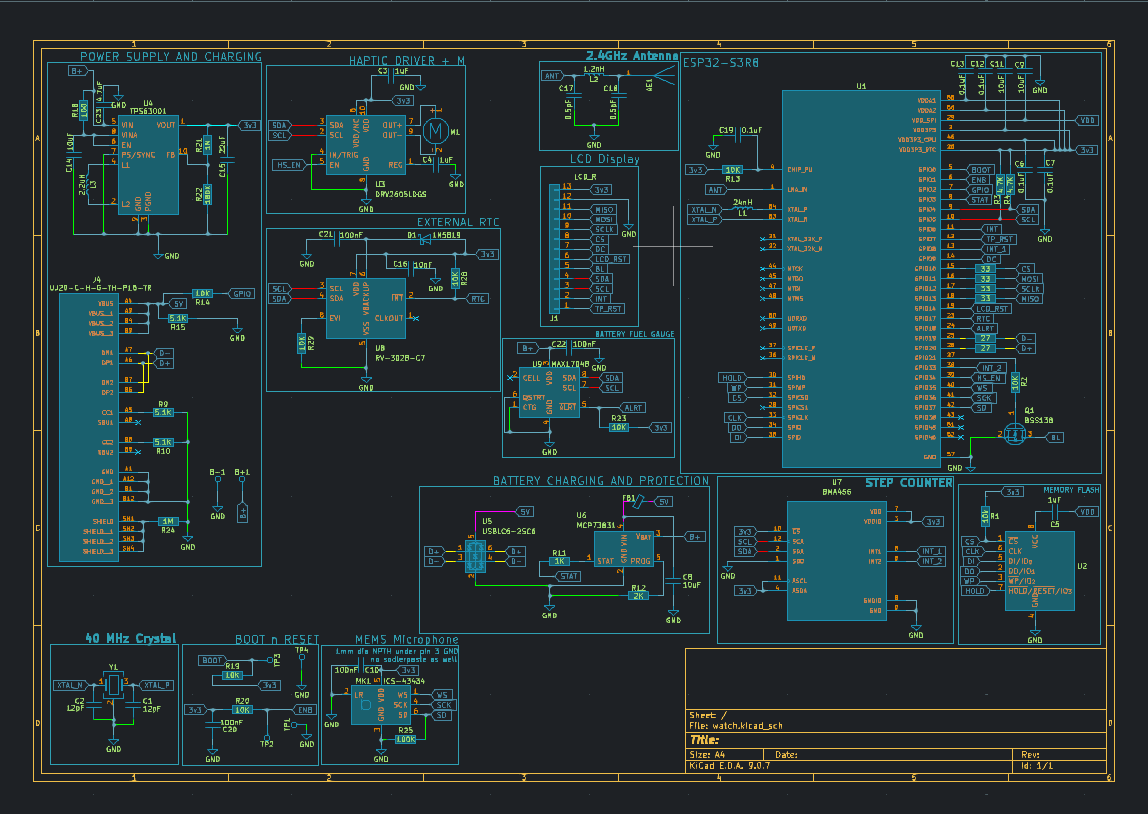Click the HS_EN label in haptic driver block

pyautogui.click(x=289, y=165)
